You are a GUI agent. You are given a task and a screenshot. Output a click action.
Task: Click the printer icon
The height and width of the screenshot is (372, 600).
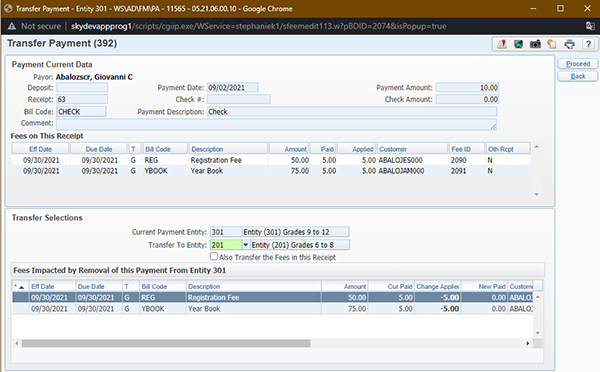pos(569,44)
